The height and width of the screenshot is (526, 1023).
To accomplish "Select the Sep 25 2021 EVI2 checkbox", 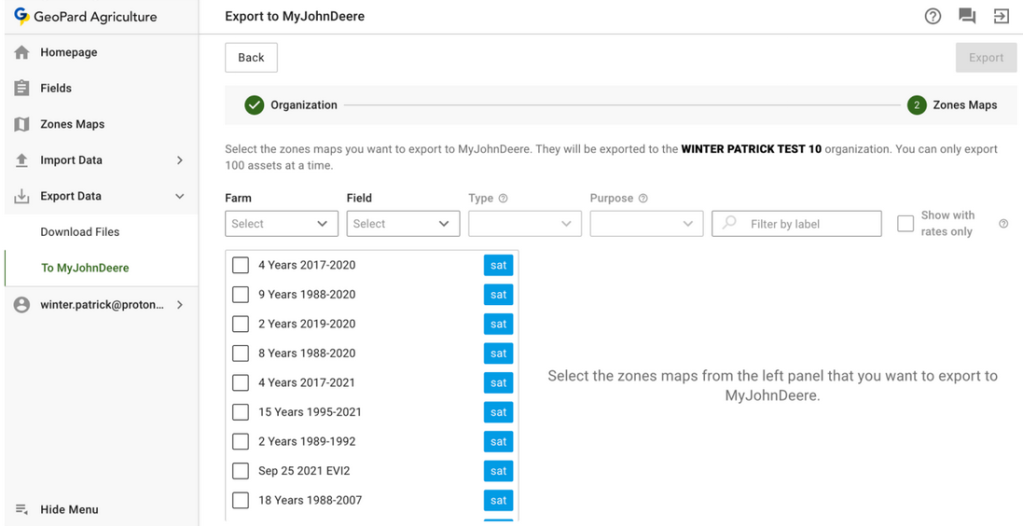I will [x=240, y=471].
